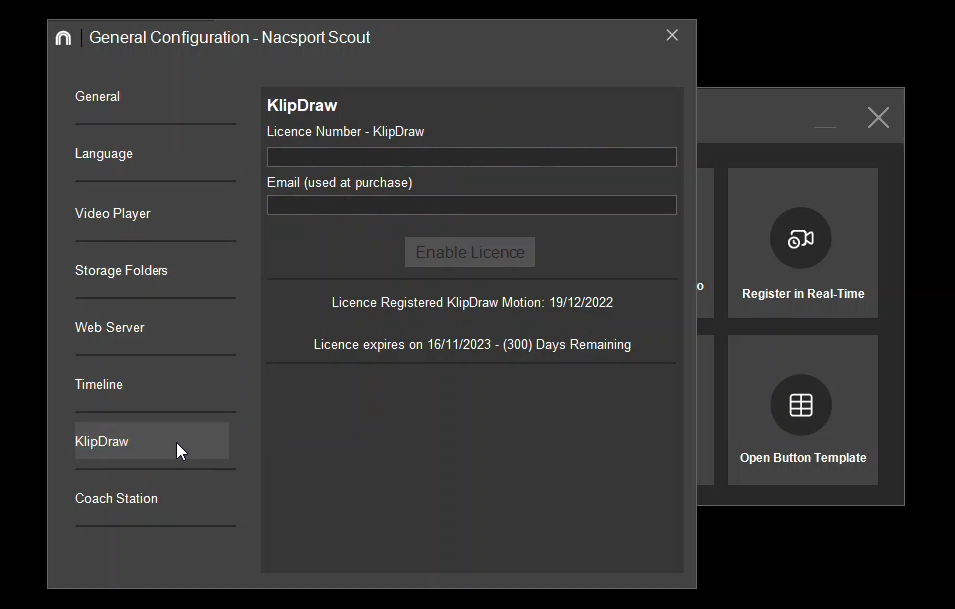This screenshot has width=955, height=609.
Task: Open the Video Player settings section
Action: (x=113, y=213)
